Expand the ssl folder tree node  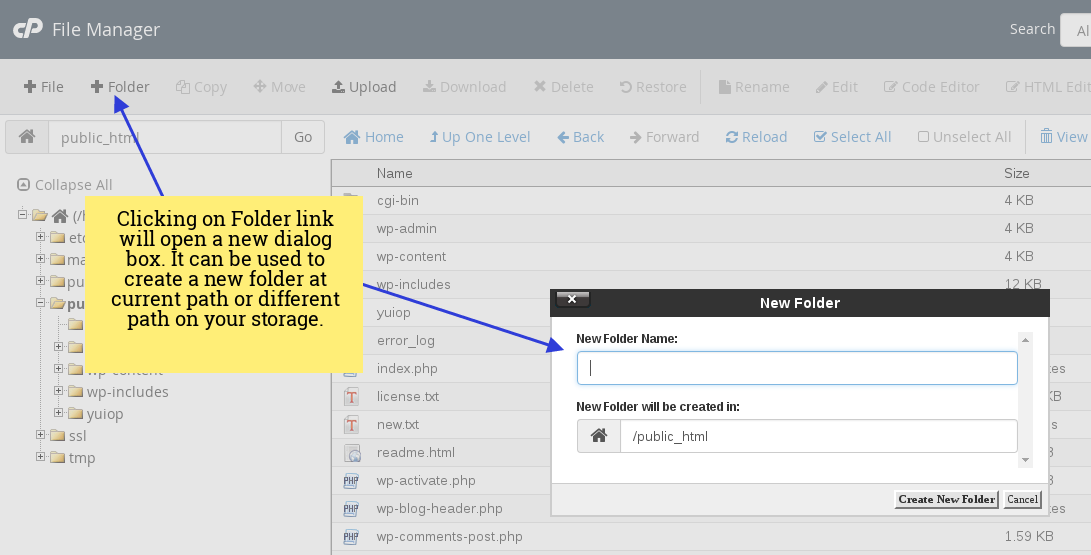[x=41, y=435]
